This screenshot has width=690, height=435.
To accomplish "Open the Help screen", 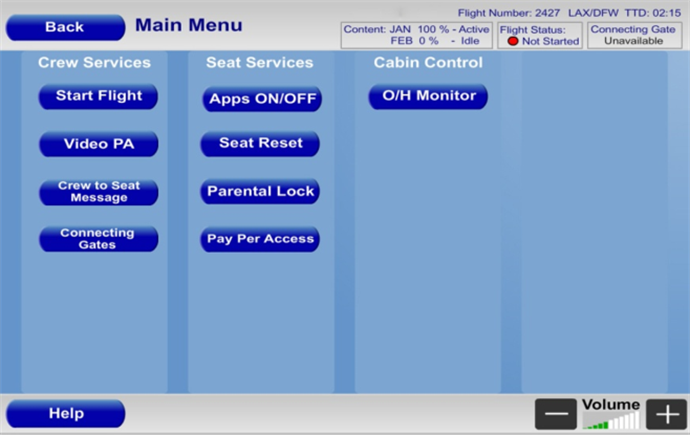I will (66, 413).
